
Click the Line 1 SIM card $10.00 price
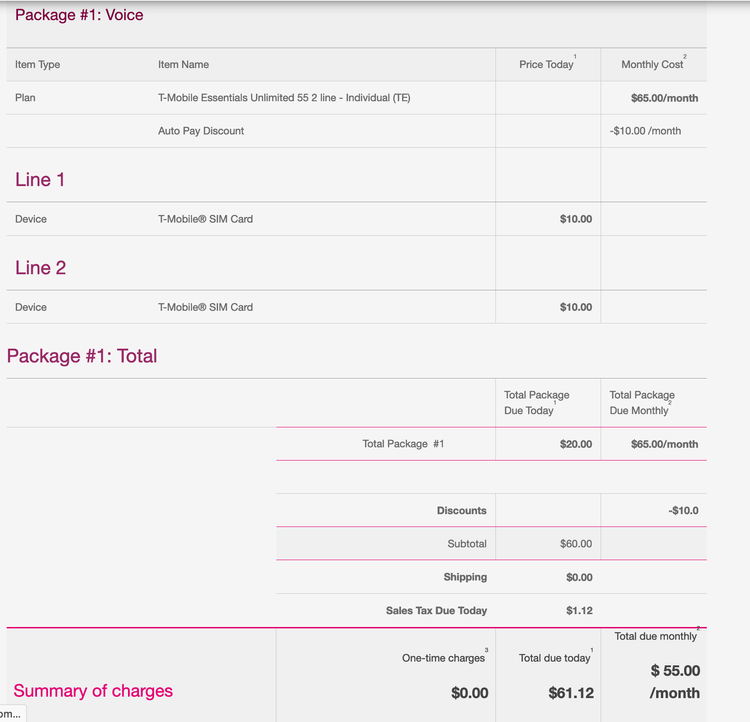coord(576,219)
